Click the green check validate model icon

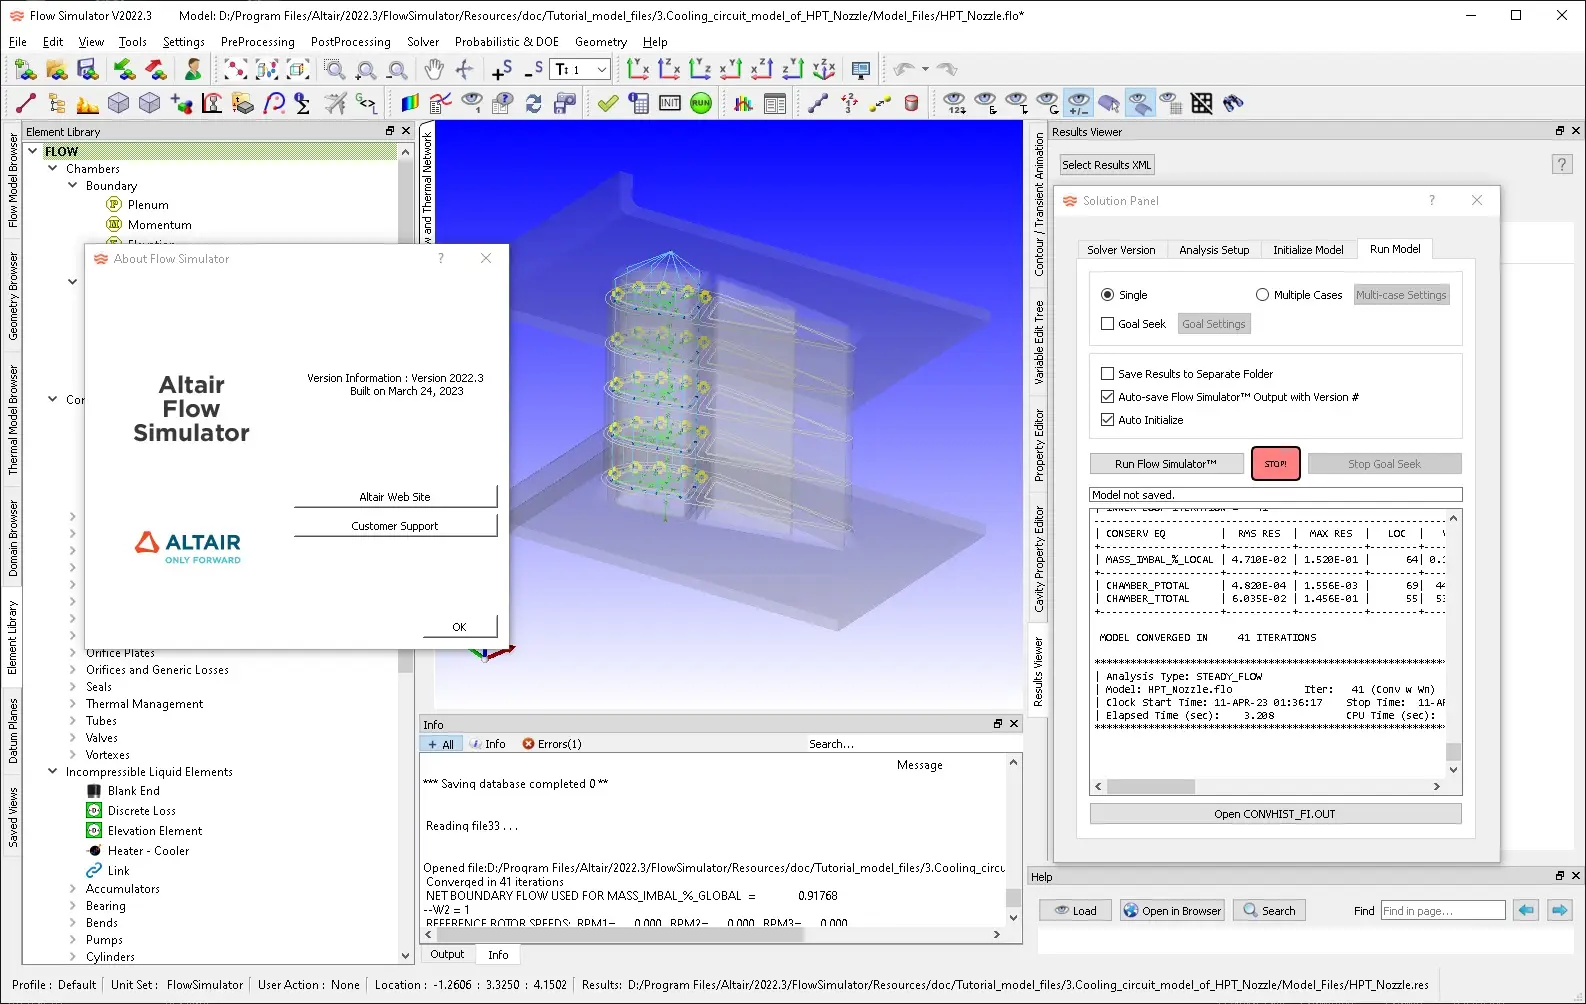[608, 103]
